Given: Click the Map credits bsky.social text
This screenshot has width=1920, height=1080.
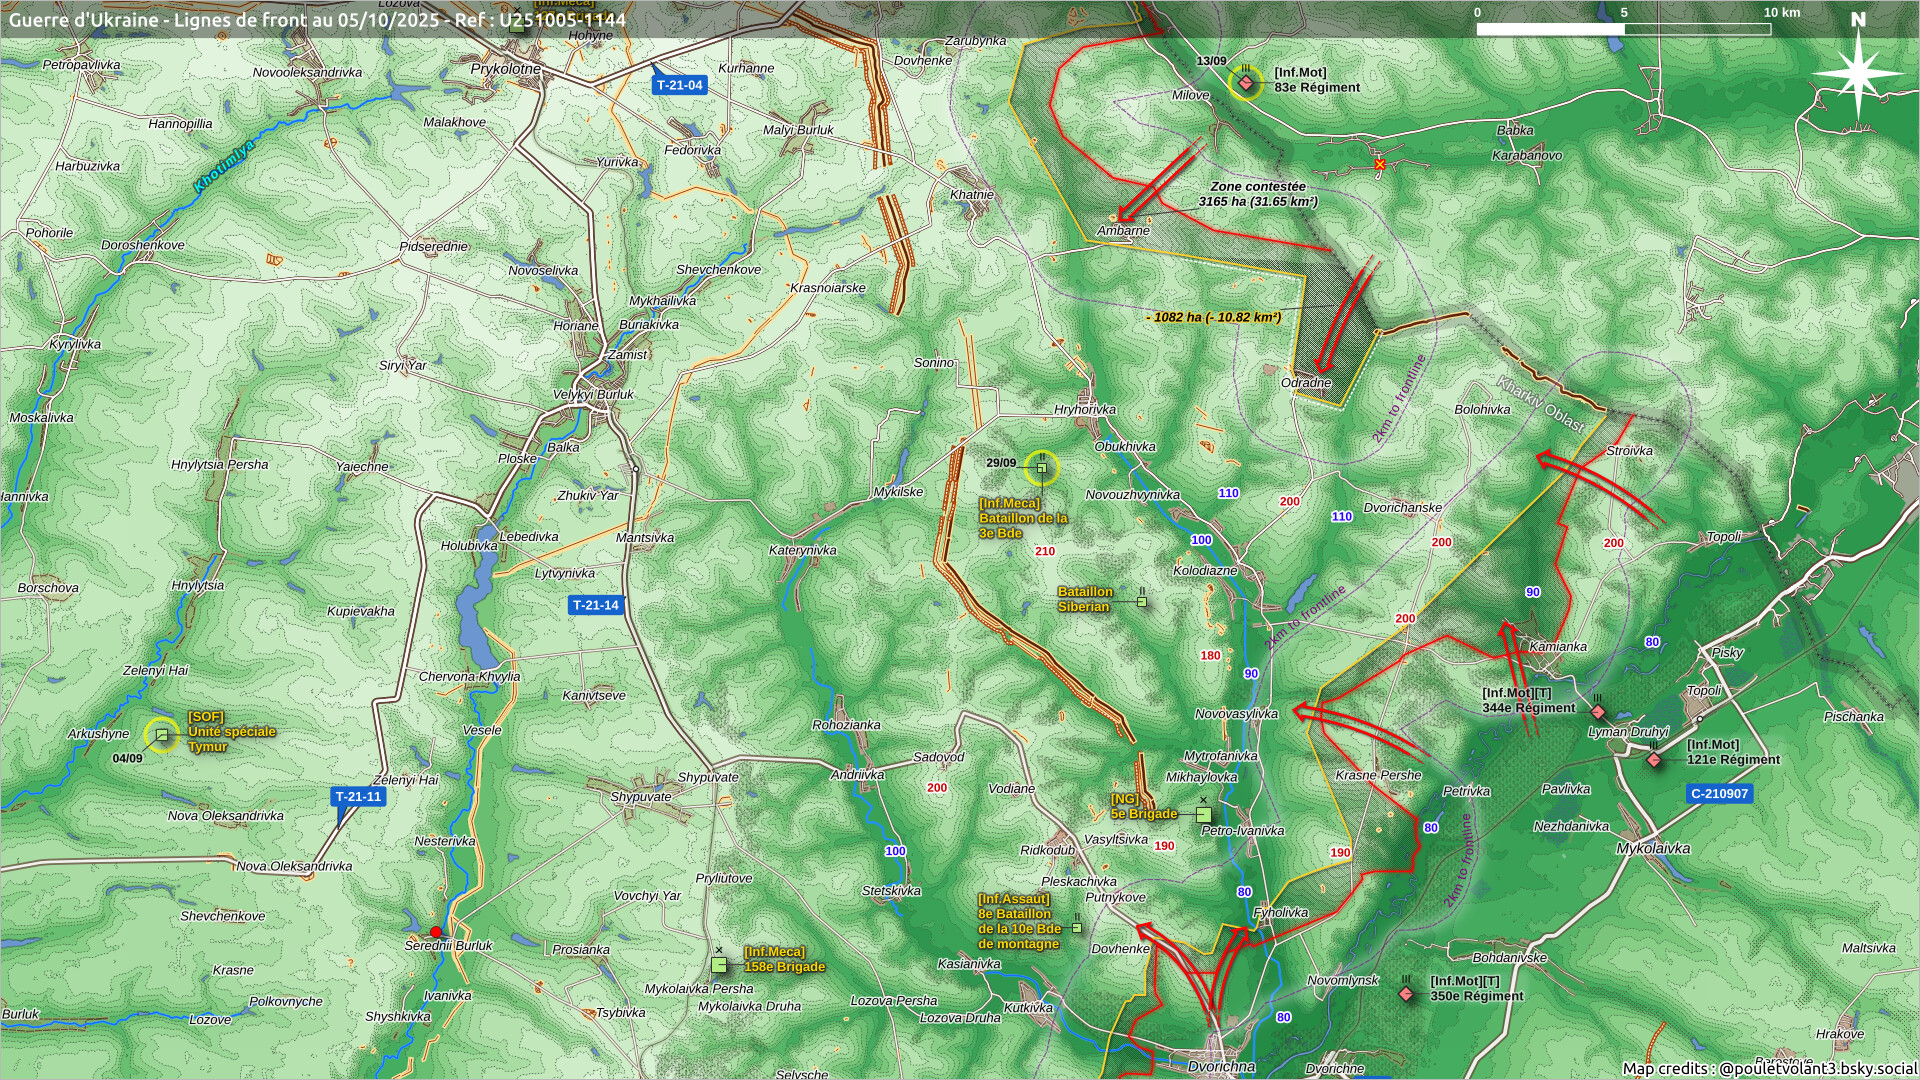Looking at the screenshot, I should [x=1768, y=1068].
